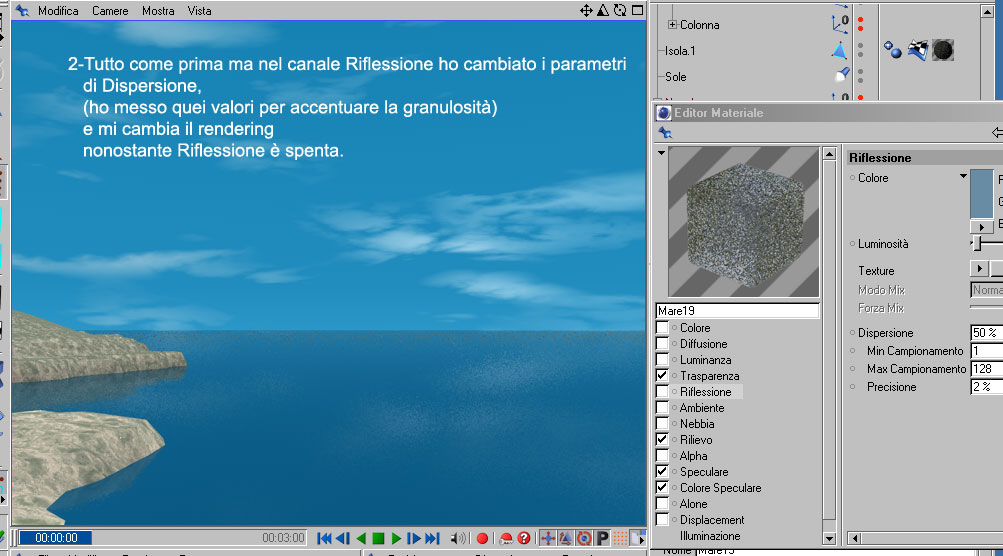Toggle the viewport maximize icon

637,10
